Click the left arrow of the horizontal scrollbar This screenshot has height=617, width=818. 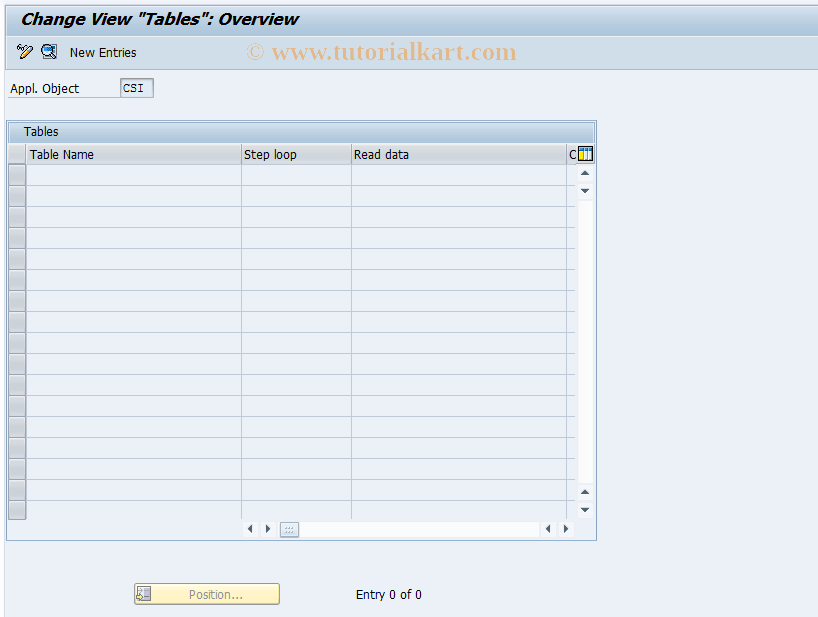pyautogui.click(x=250, y=529)
